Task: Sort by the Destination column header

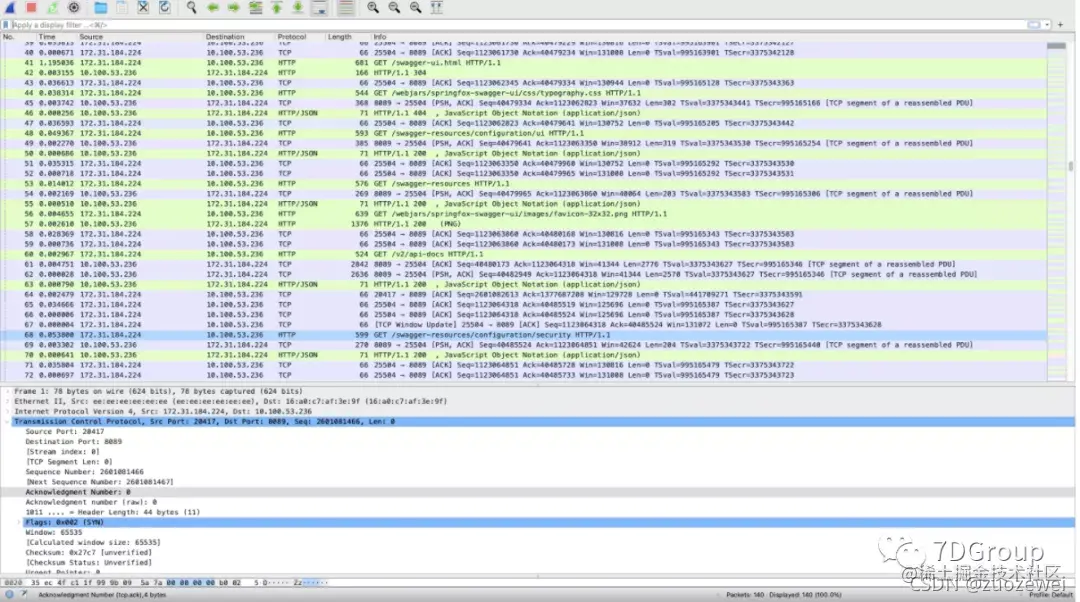Action: pyautogui.click(x=225, y=37)
